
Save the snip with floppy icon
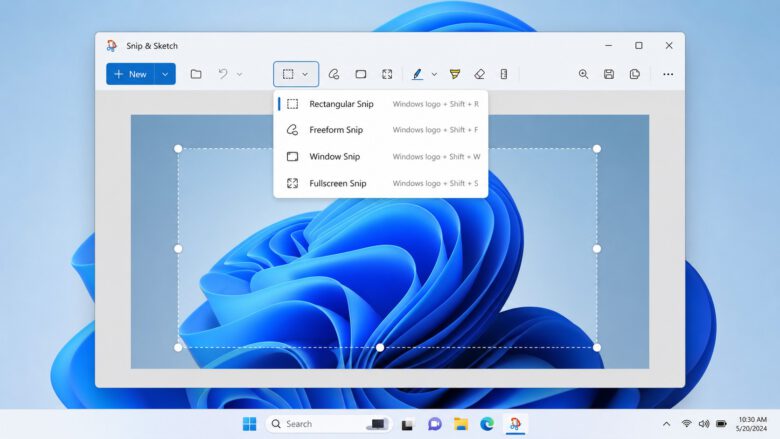click(x=609, y=74)
